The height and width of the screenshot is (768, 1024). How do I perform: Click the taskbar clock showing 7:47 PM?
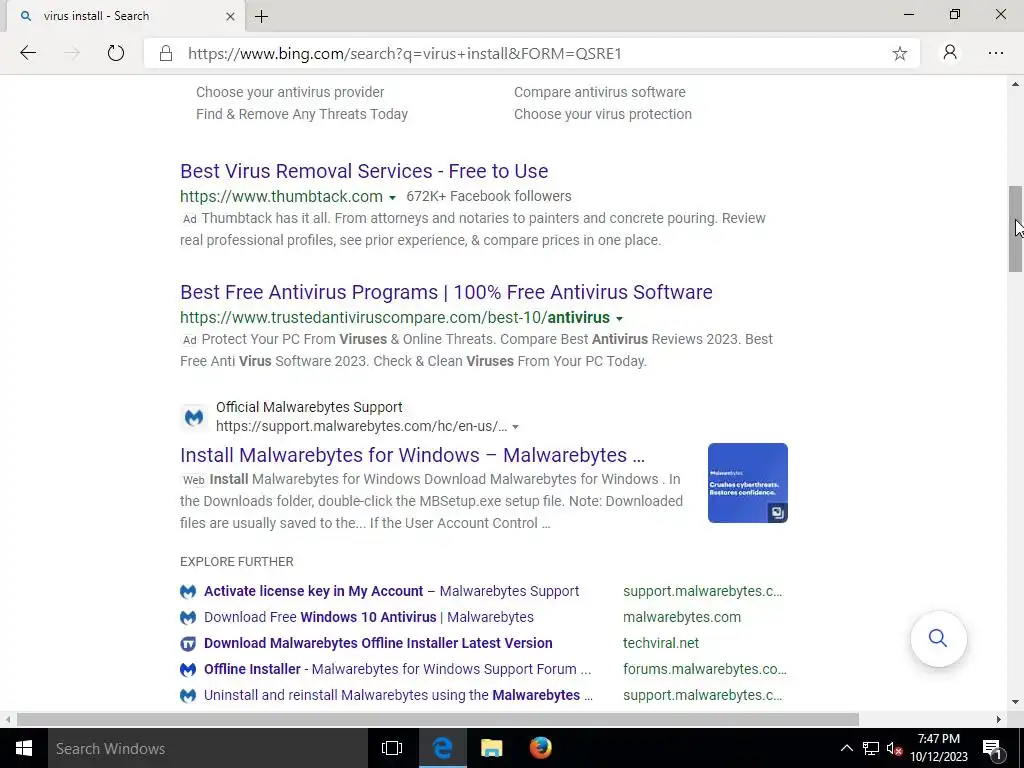[x=938, y=748]
